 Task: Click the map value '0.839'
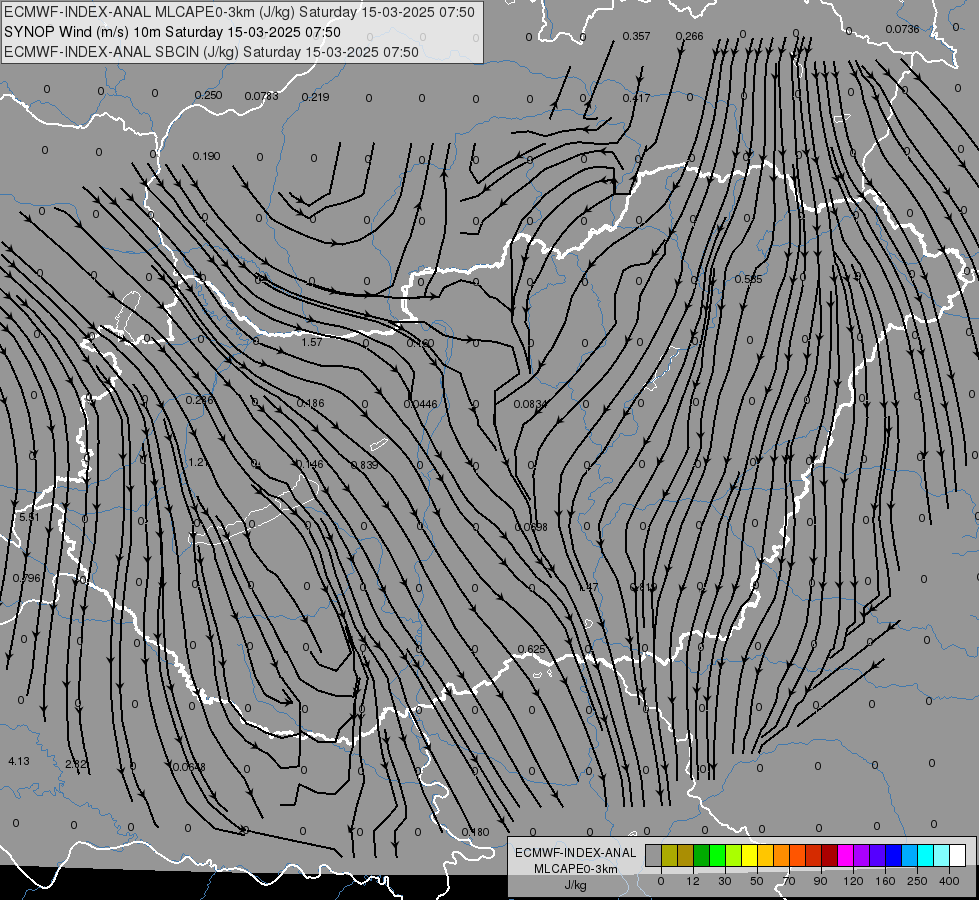pyautogui.click(x=365, y=465)
